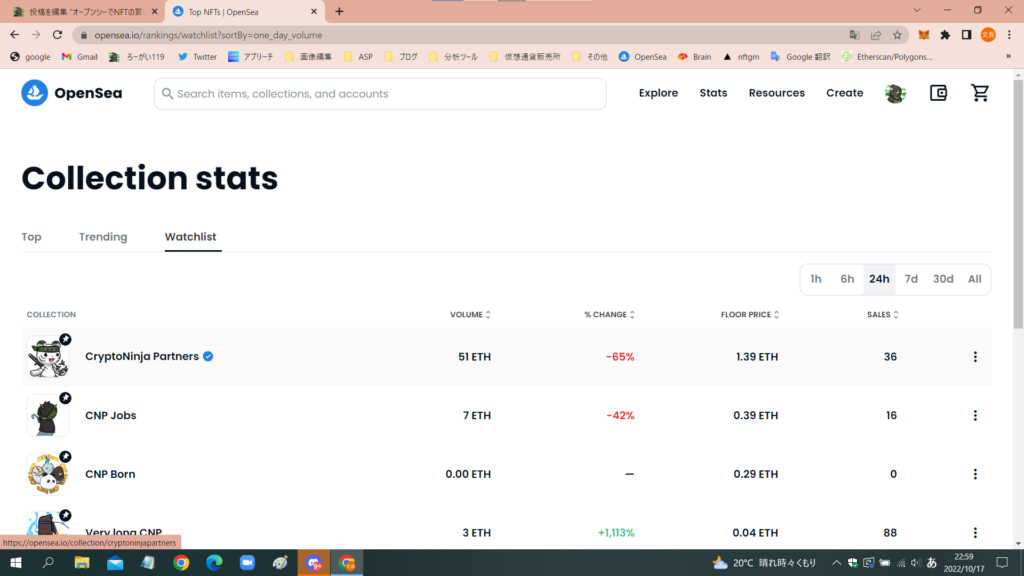Open Zoom from the taskbar
This screenshot has height=576, width=1024.
pos(248,563)
